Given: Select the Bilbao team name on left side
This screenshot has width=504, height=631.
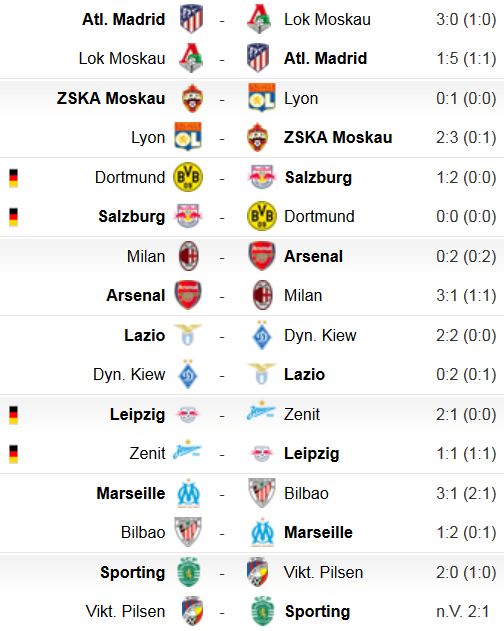Looking at the screenshot, I should pos(143,532).
